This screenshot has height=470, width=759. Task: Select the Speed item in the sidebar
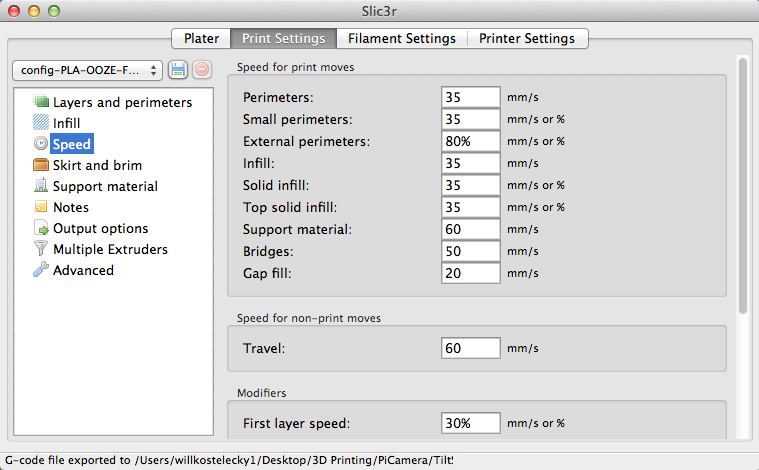click(x=71, y=144)
